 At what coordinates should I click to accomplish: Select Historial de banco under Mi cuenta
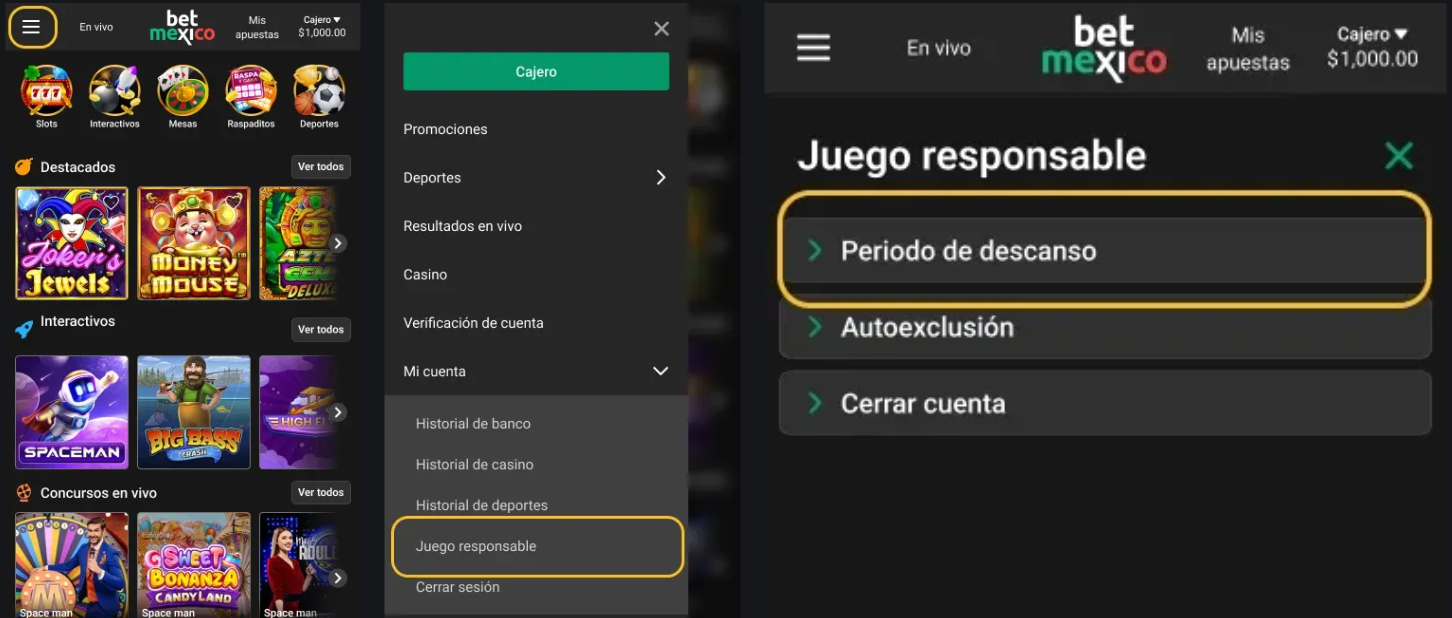click(x=473, y=424)
